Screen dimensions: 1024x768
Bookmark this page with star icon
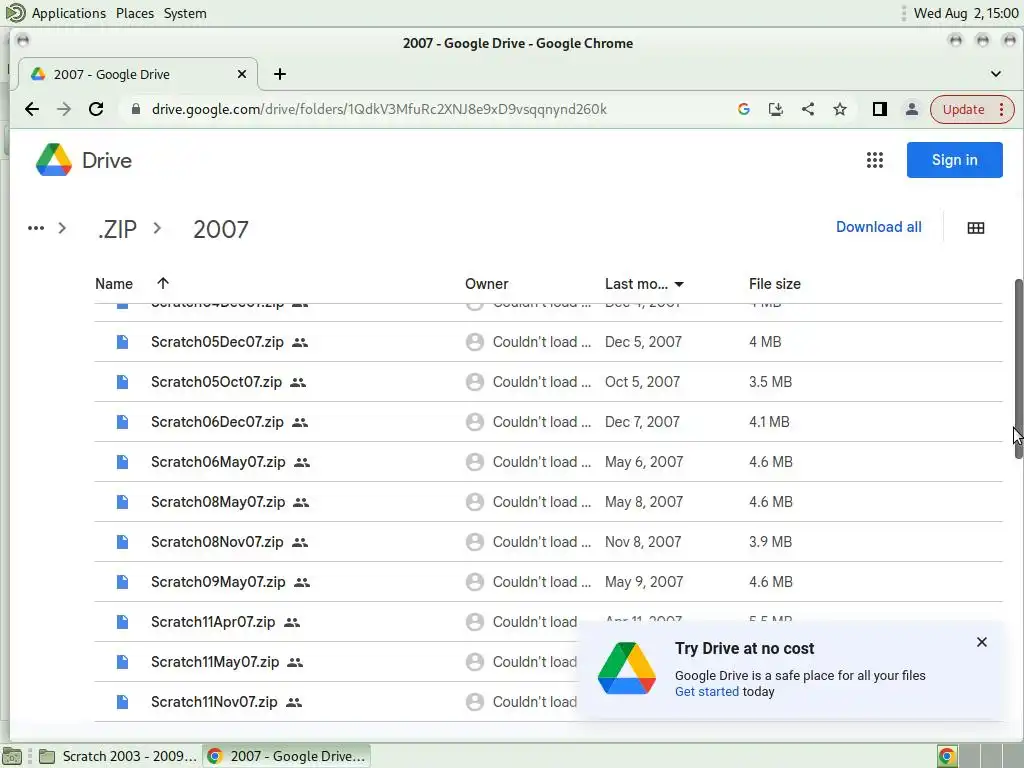840,109
